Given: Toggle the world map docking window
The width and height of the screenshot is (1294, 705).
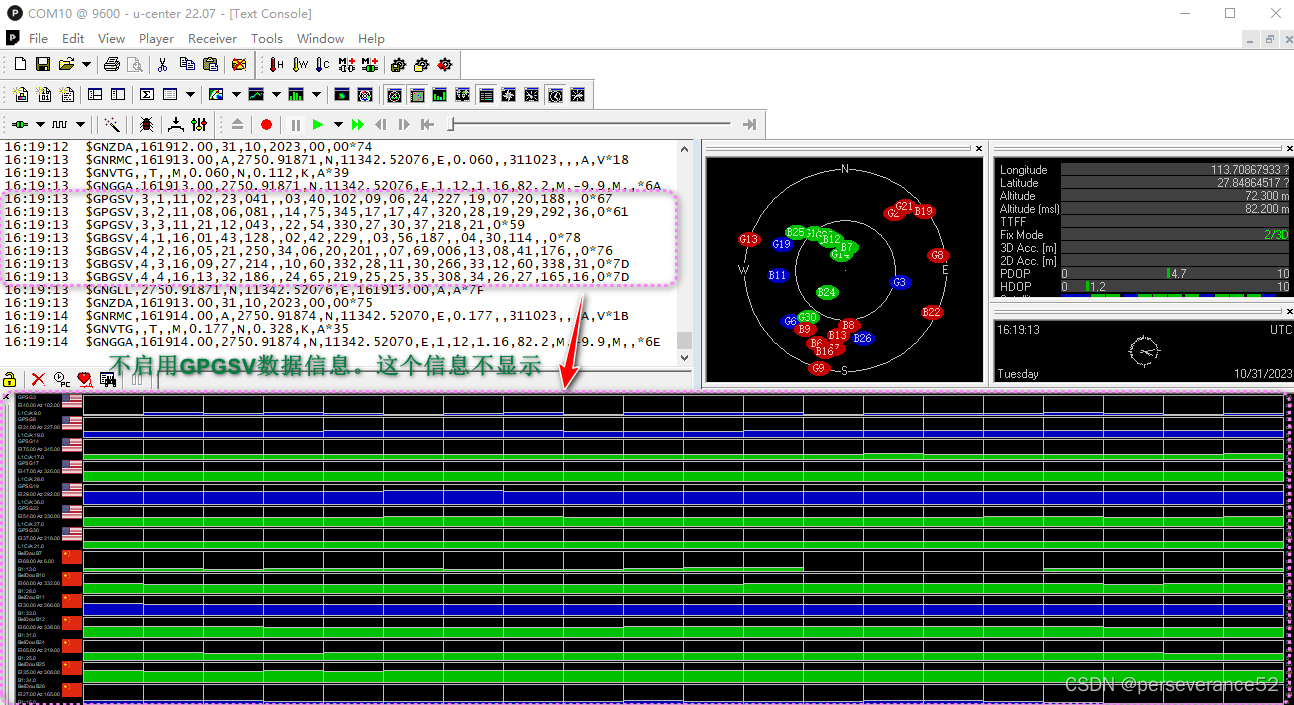Looking at the screenshot, I should (x=464, y=95).
